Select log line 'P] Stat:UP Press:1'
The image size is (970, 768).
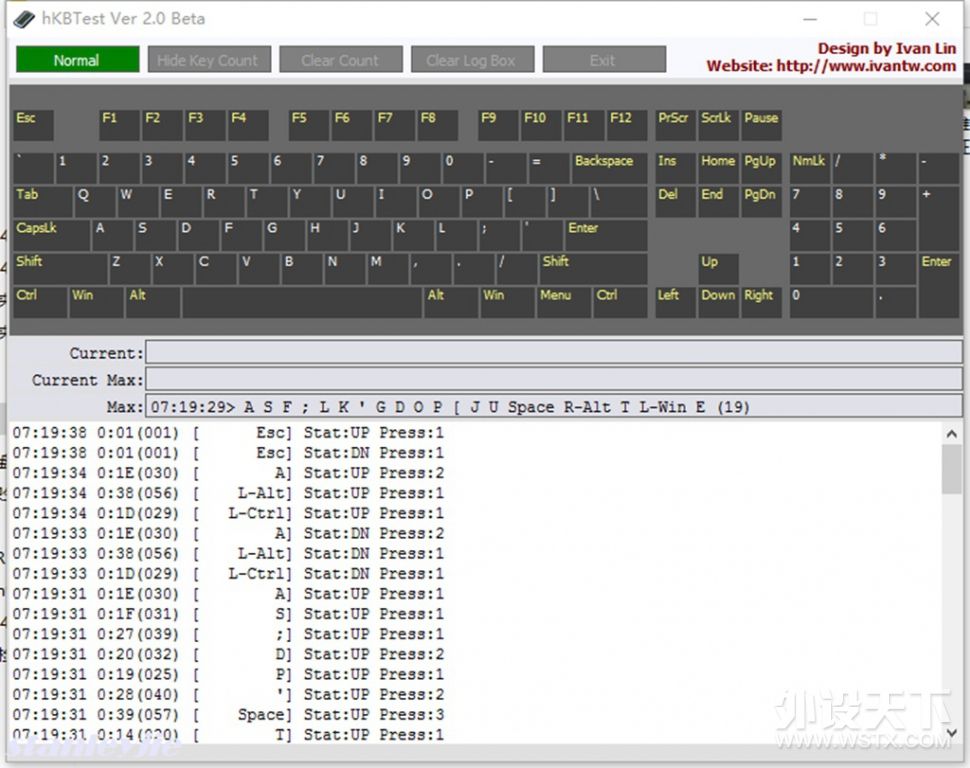[x=228, y=674]
